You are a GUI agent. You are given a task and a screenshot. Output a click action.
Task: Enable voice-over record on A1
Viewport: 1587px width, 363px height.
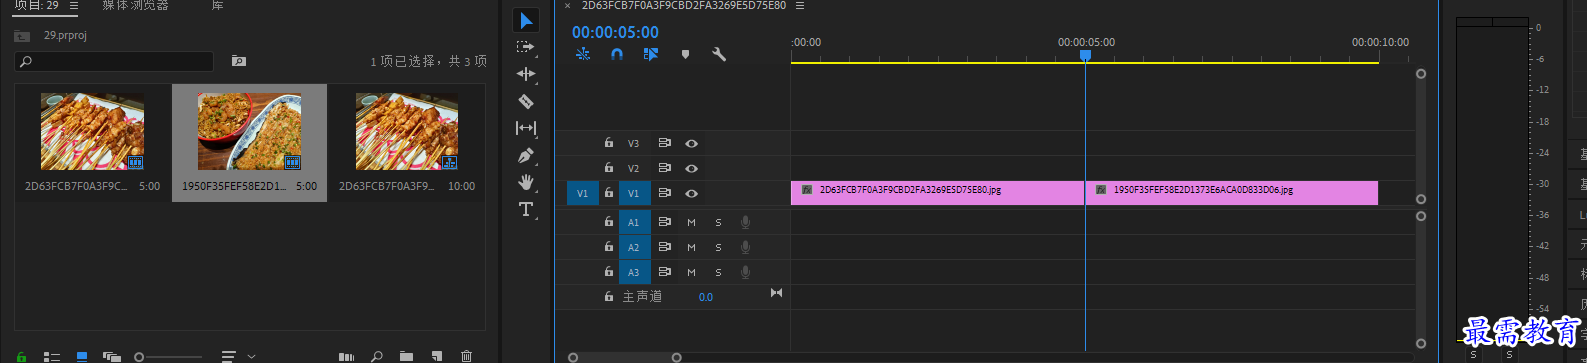click(x=745, y=222)
